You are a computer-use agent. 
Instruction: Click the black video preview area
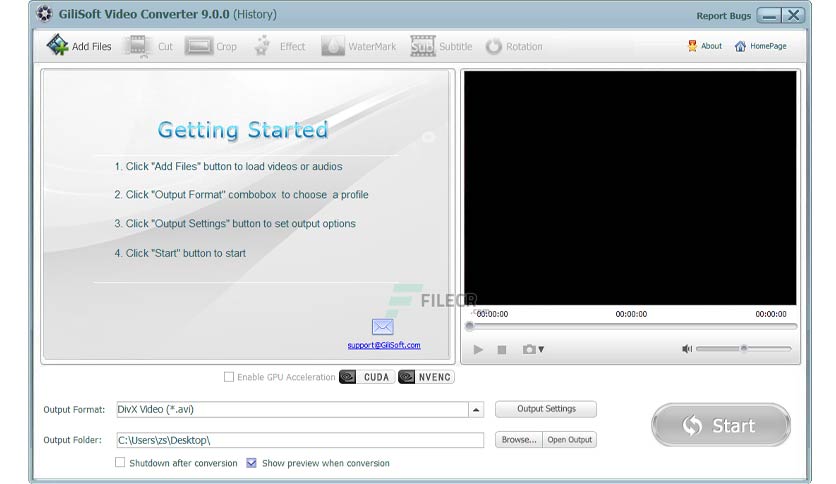click(x=630, y=188)
